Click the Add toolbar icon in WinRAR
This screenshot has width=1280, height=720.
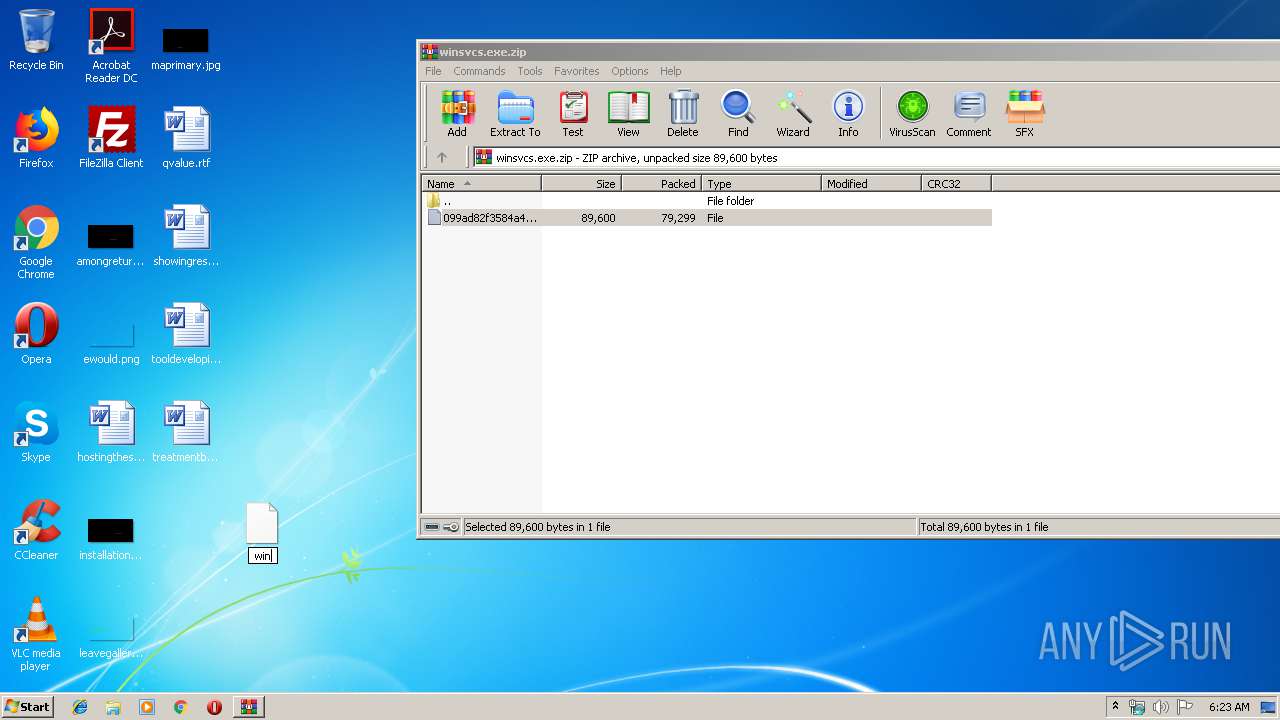click(457, 113)
